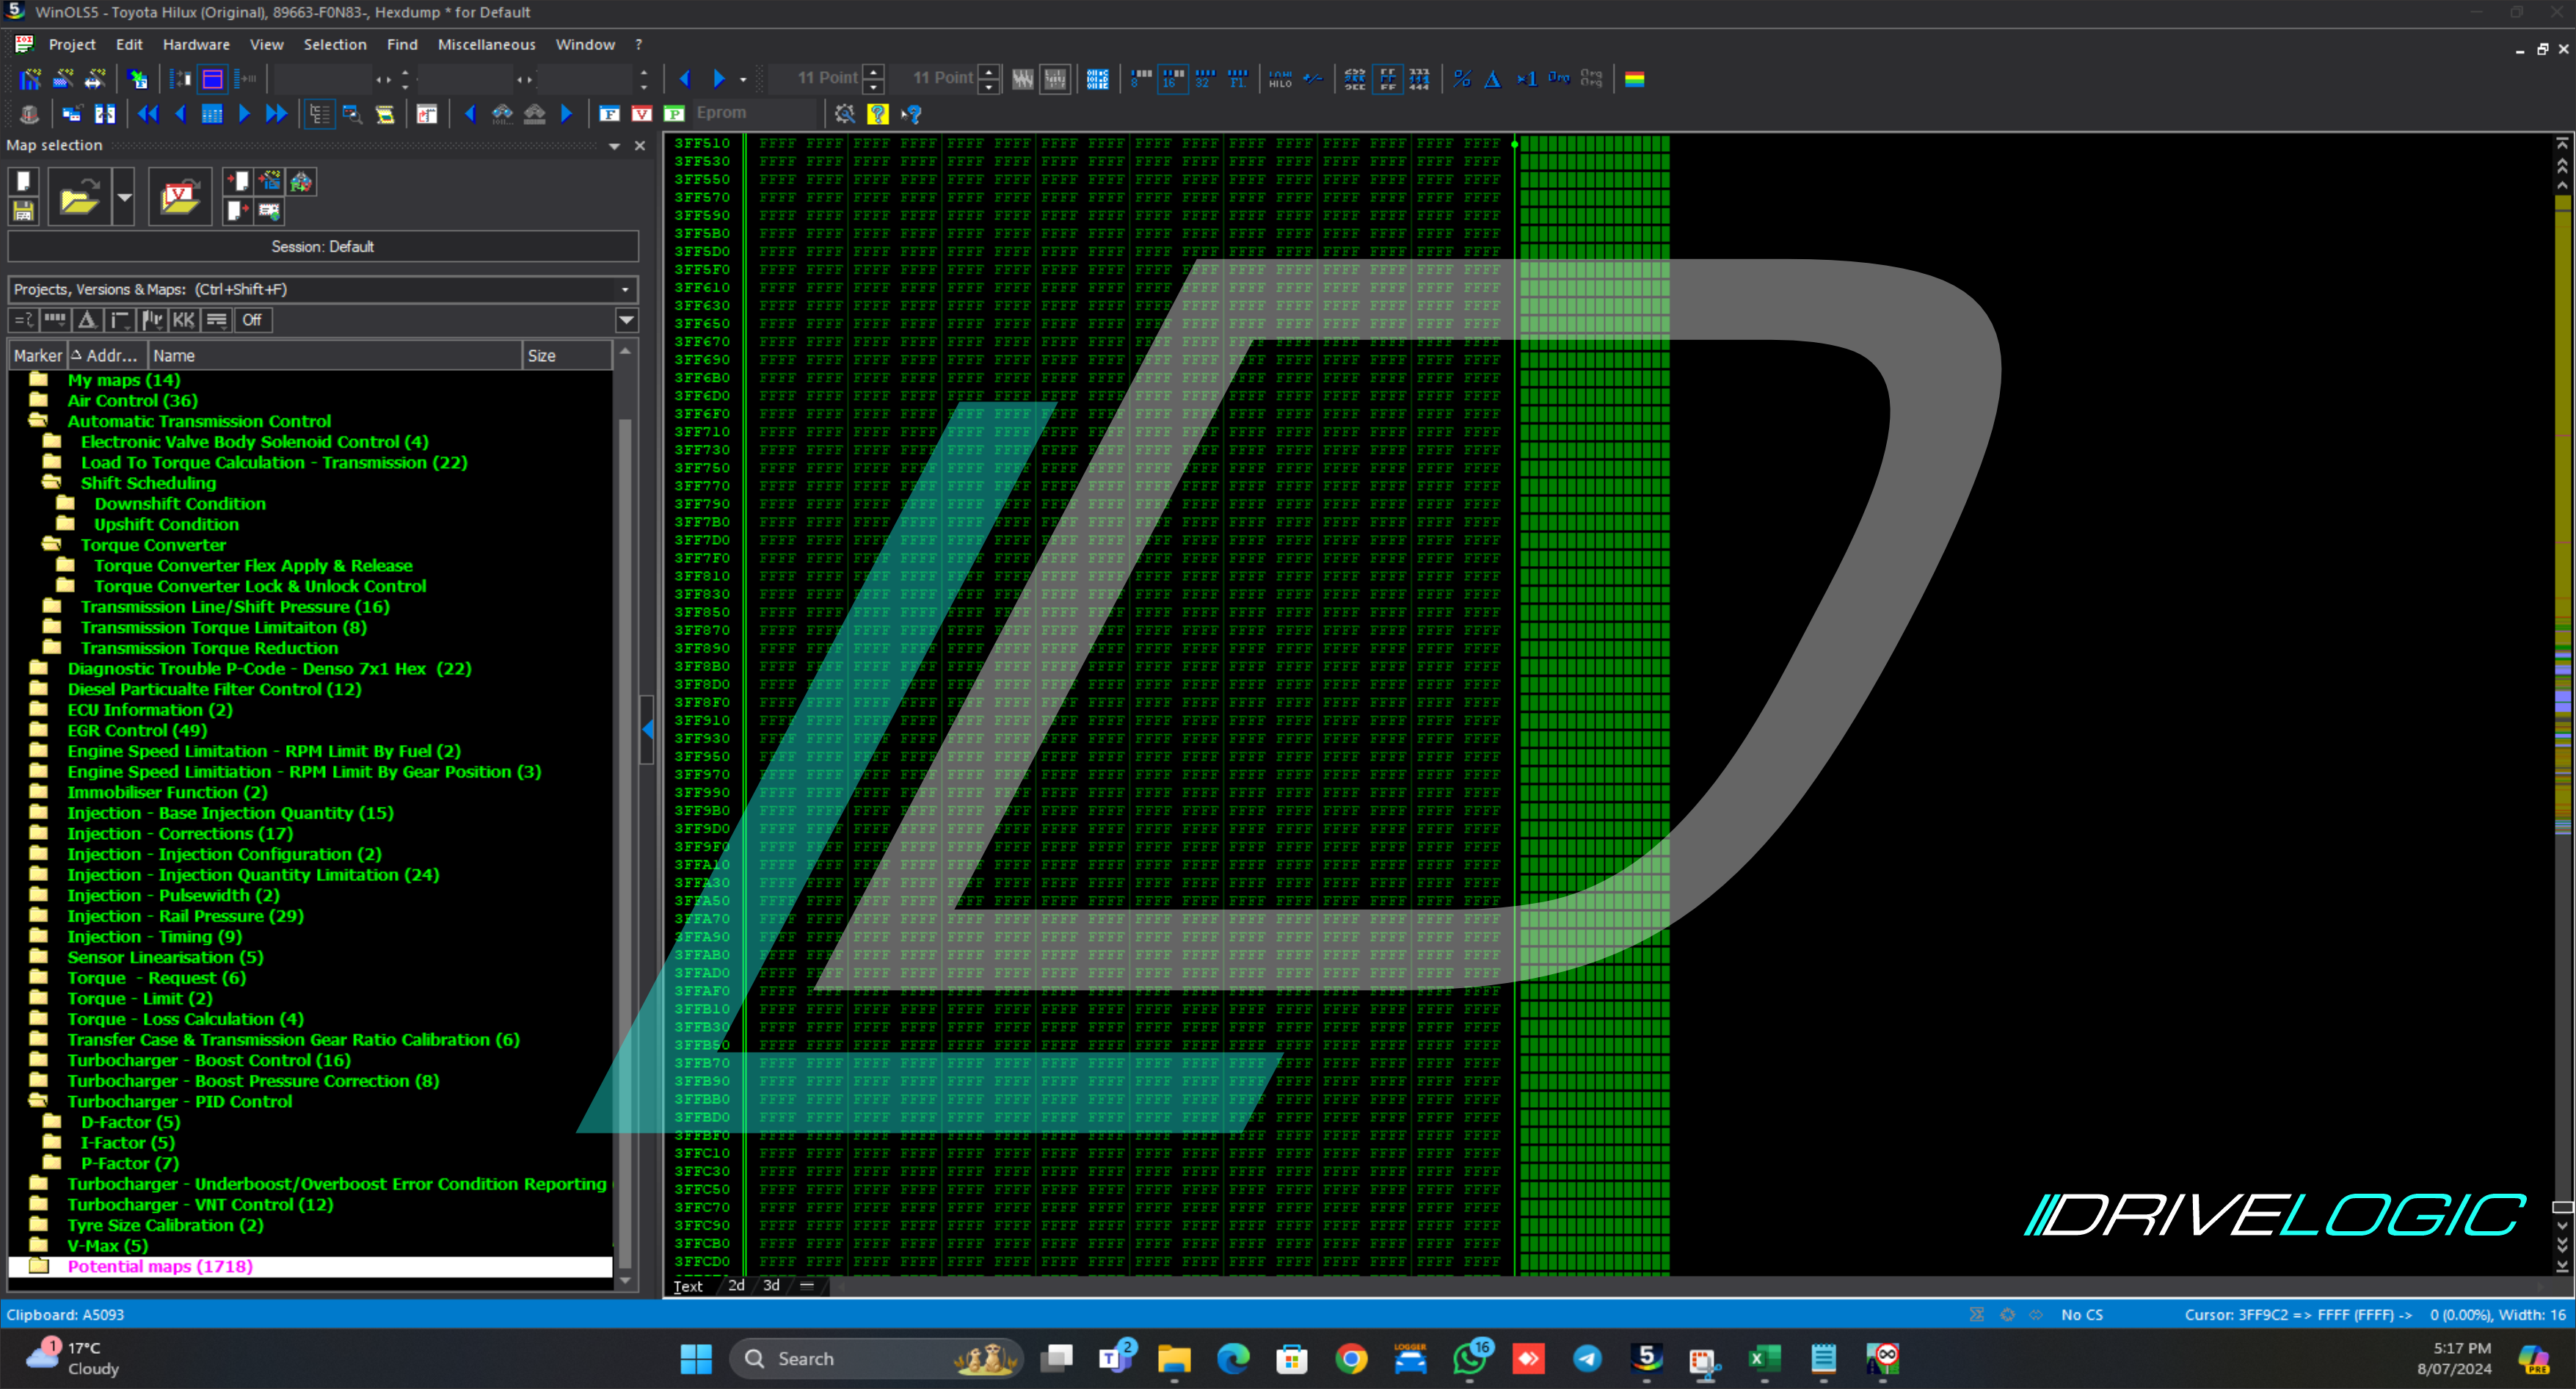The image size is (2576, 1389).
Task: Switch to decimal 255 number format
Action: coord(1355,79)
